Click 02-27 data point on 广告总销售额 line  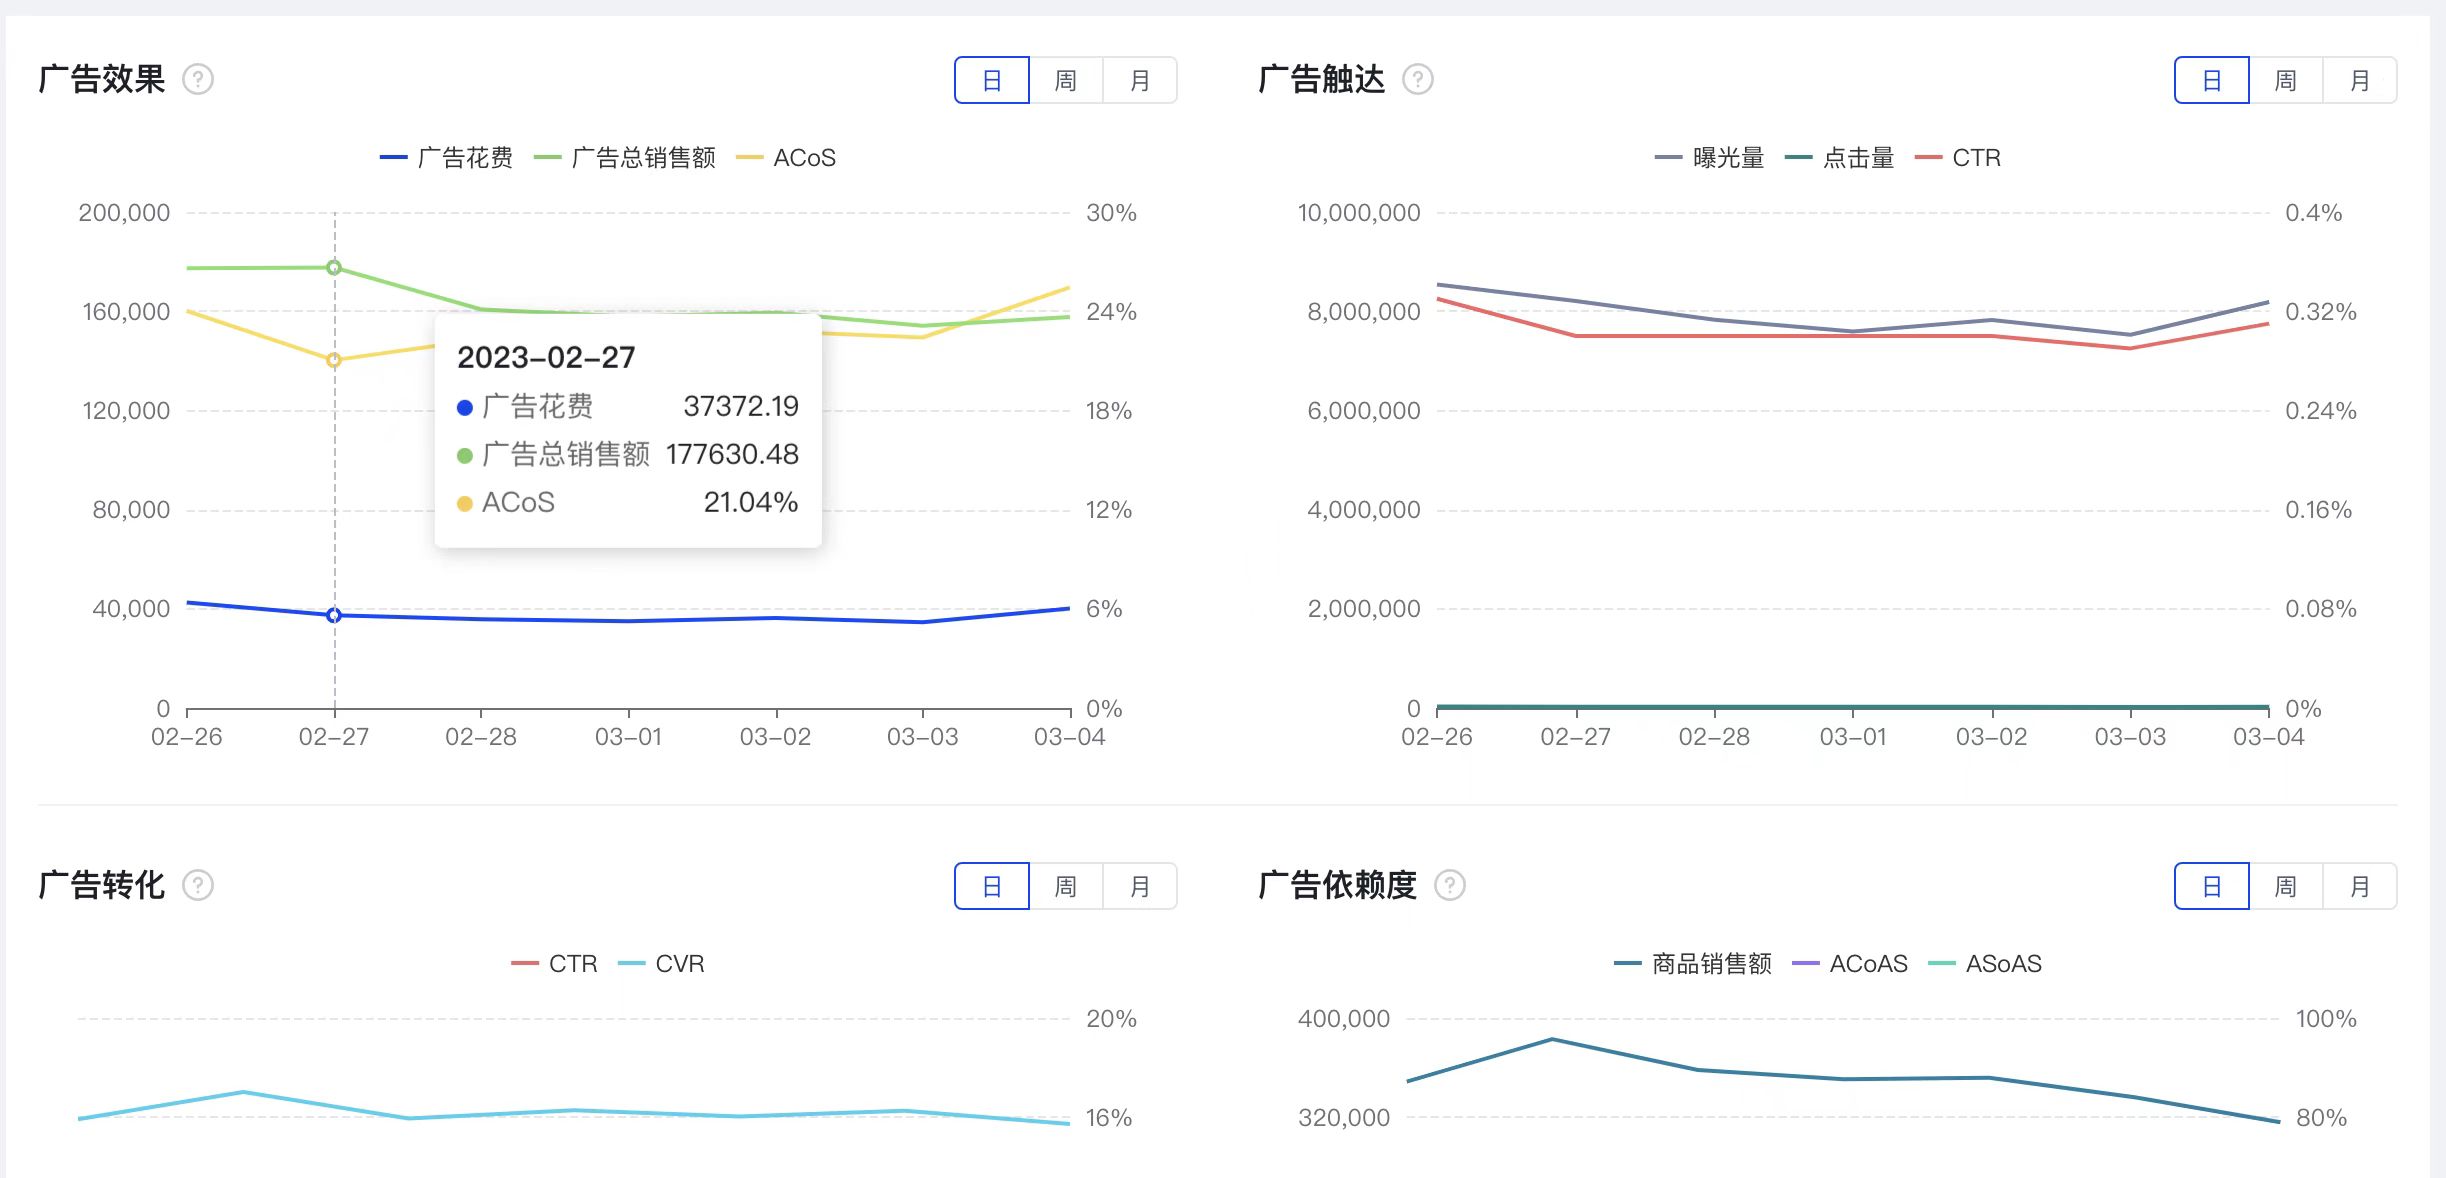(334, 267)
